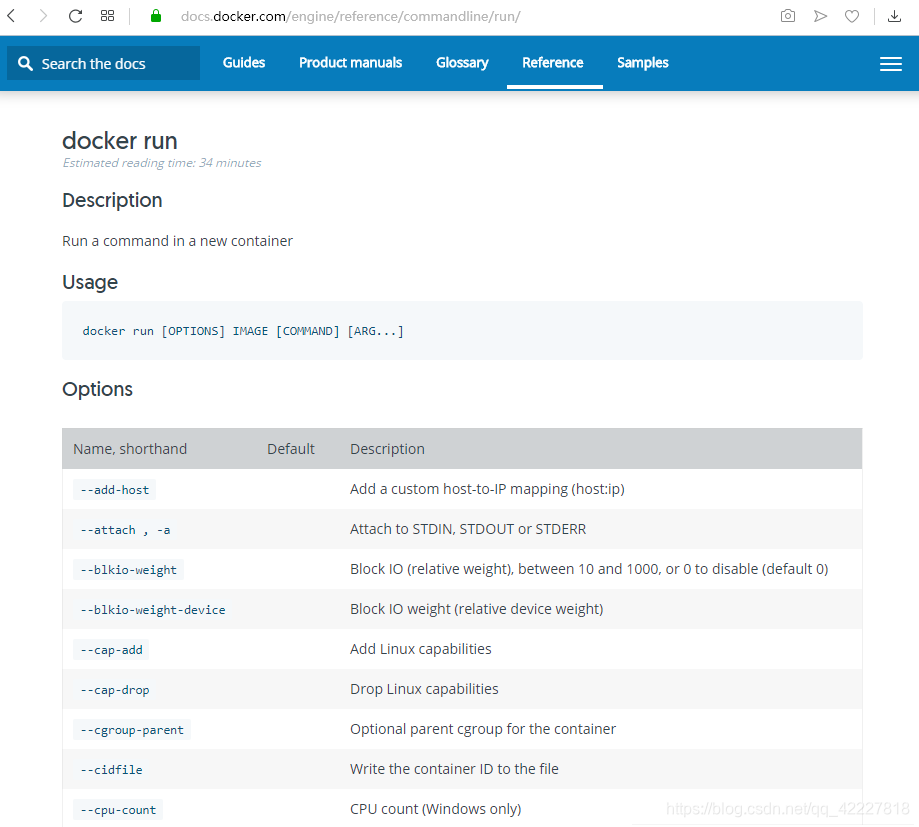Click 'CPU count (Windows only)' description
Image resolution: width=919 pixels, height=827 pixels.
(x=435, y=809)
